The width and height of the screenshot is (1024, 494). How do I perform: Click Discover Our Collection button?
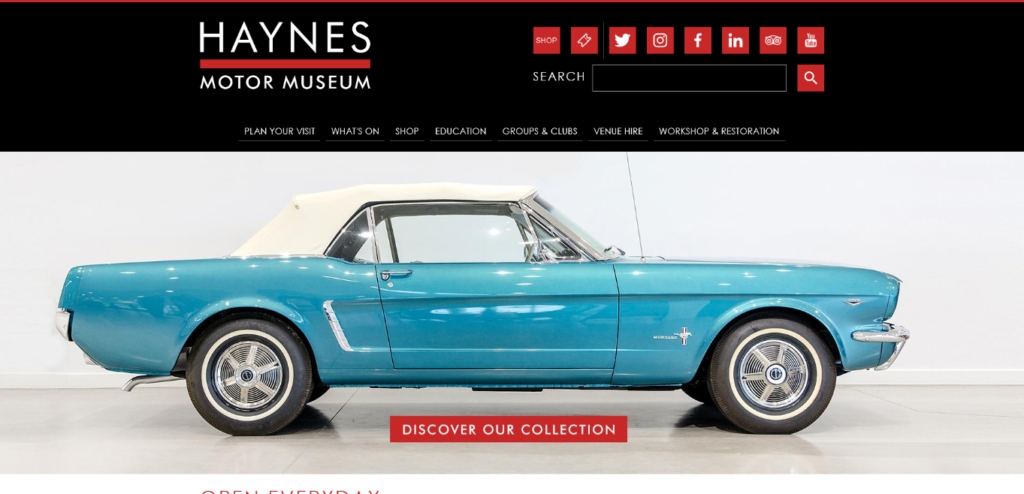509,429
